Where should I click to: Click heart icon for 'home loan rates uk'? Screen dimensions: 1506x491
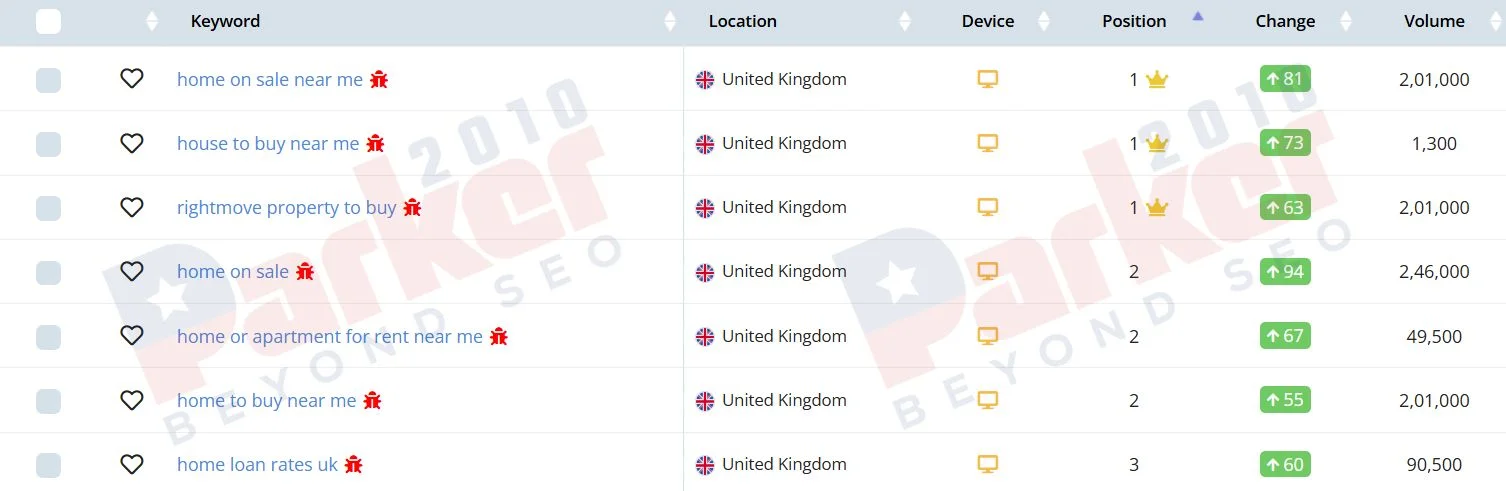[x=131, y=464]
